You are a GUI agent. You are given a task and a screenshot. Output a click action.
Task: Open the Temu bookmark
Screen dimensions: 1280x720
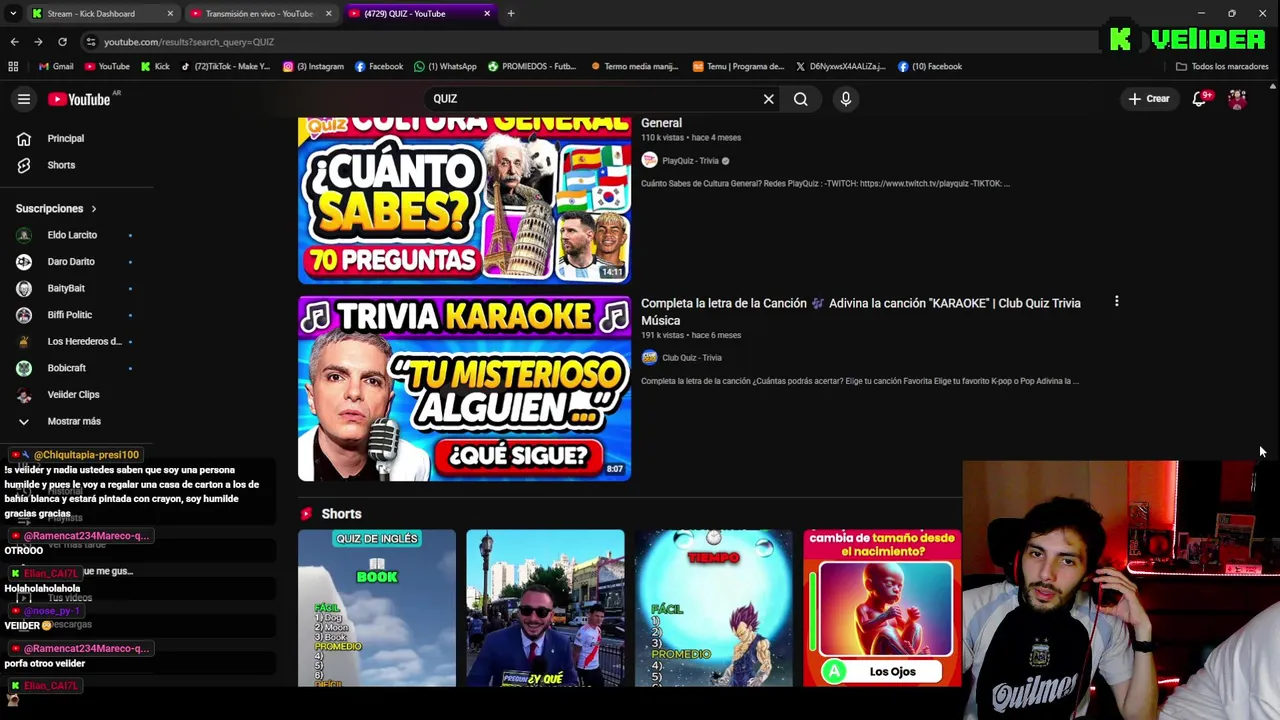tap(738, 66)
